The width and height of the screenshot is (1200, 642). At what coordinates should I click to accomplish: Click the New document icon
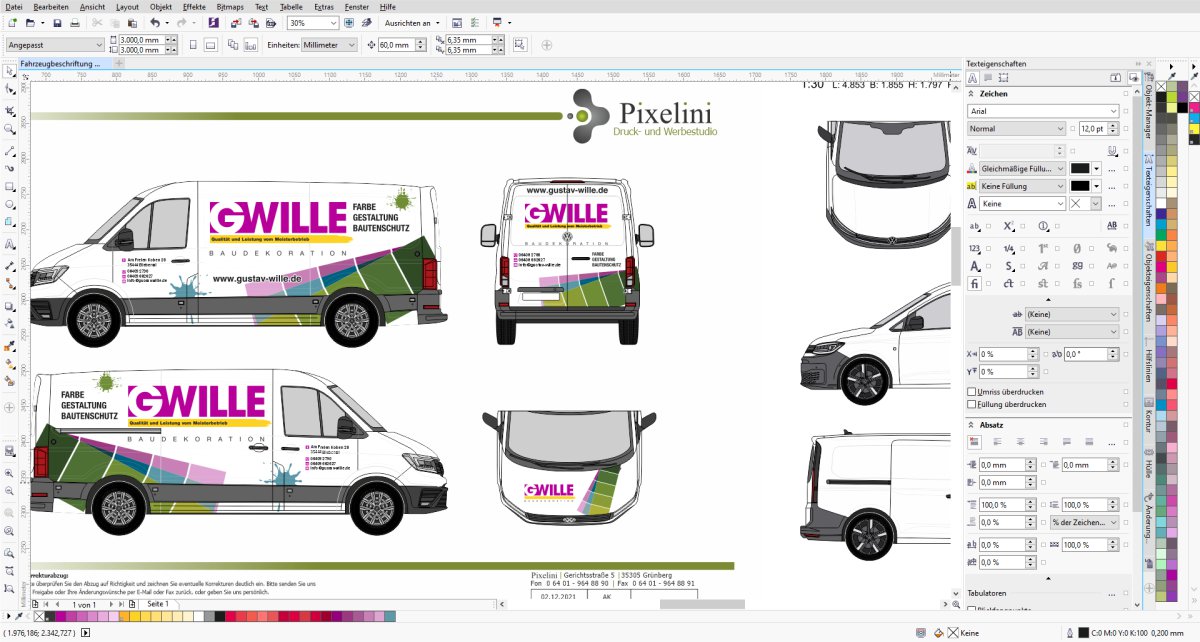[10, 22]
